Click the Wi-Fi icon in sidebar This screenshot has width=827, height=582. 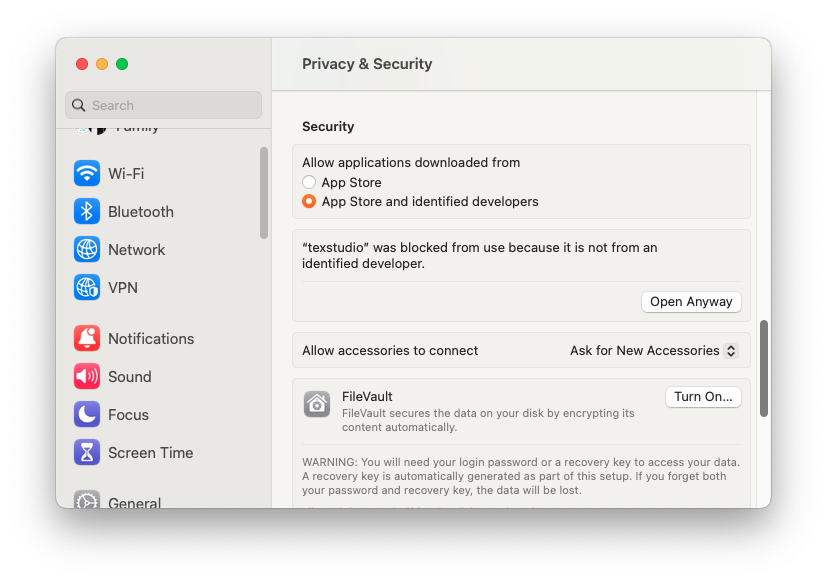pyautogui.click(x=87, y=173)
